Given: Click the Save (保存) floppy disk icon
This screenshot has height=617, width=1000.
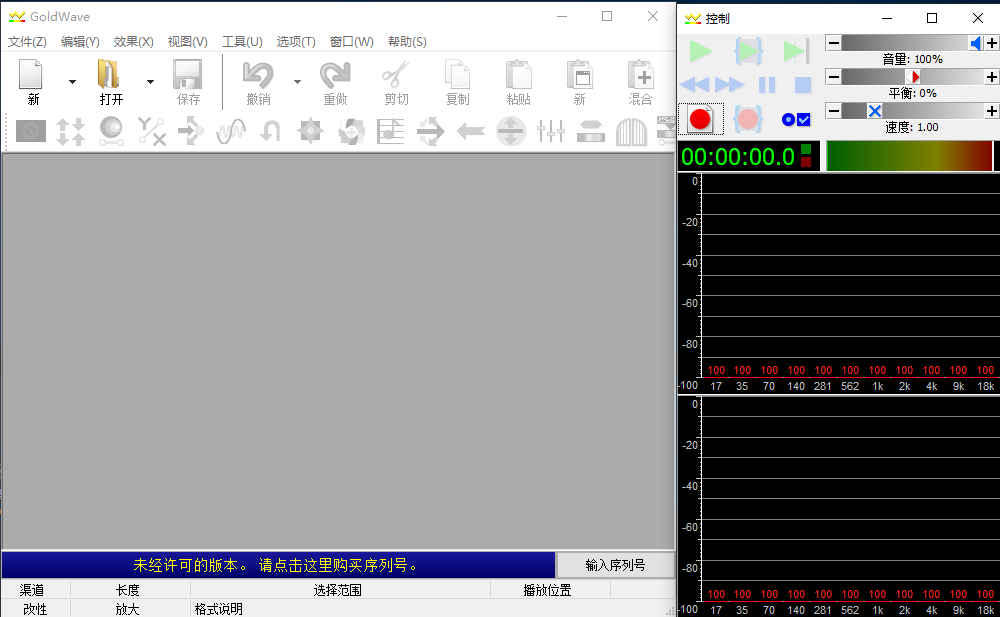Looking at the screenshot, I should (188, 75).
